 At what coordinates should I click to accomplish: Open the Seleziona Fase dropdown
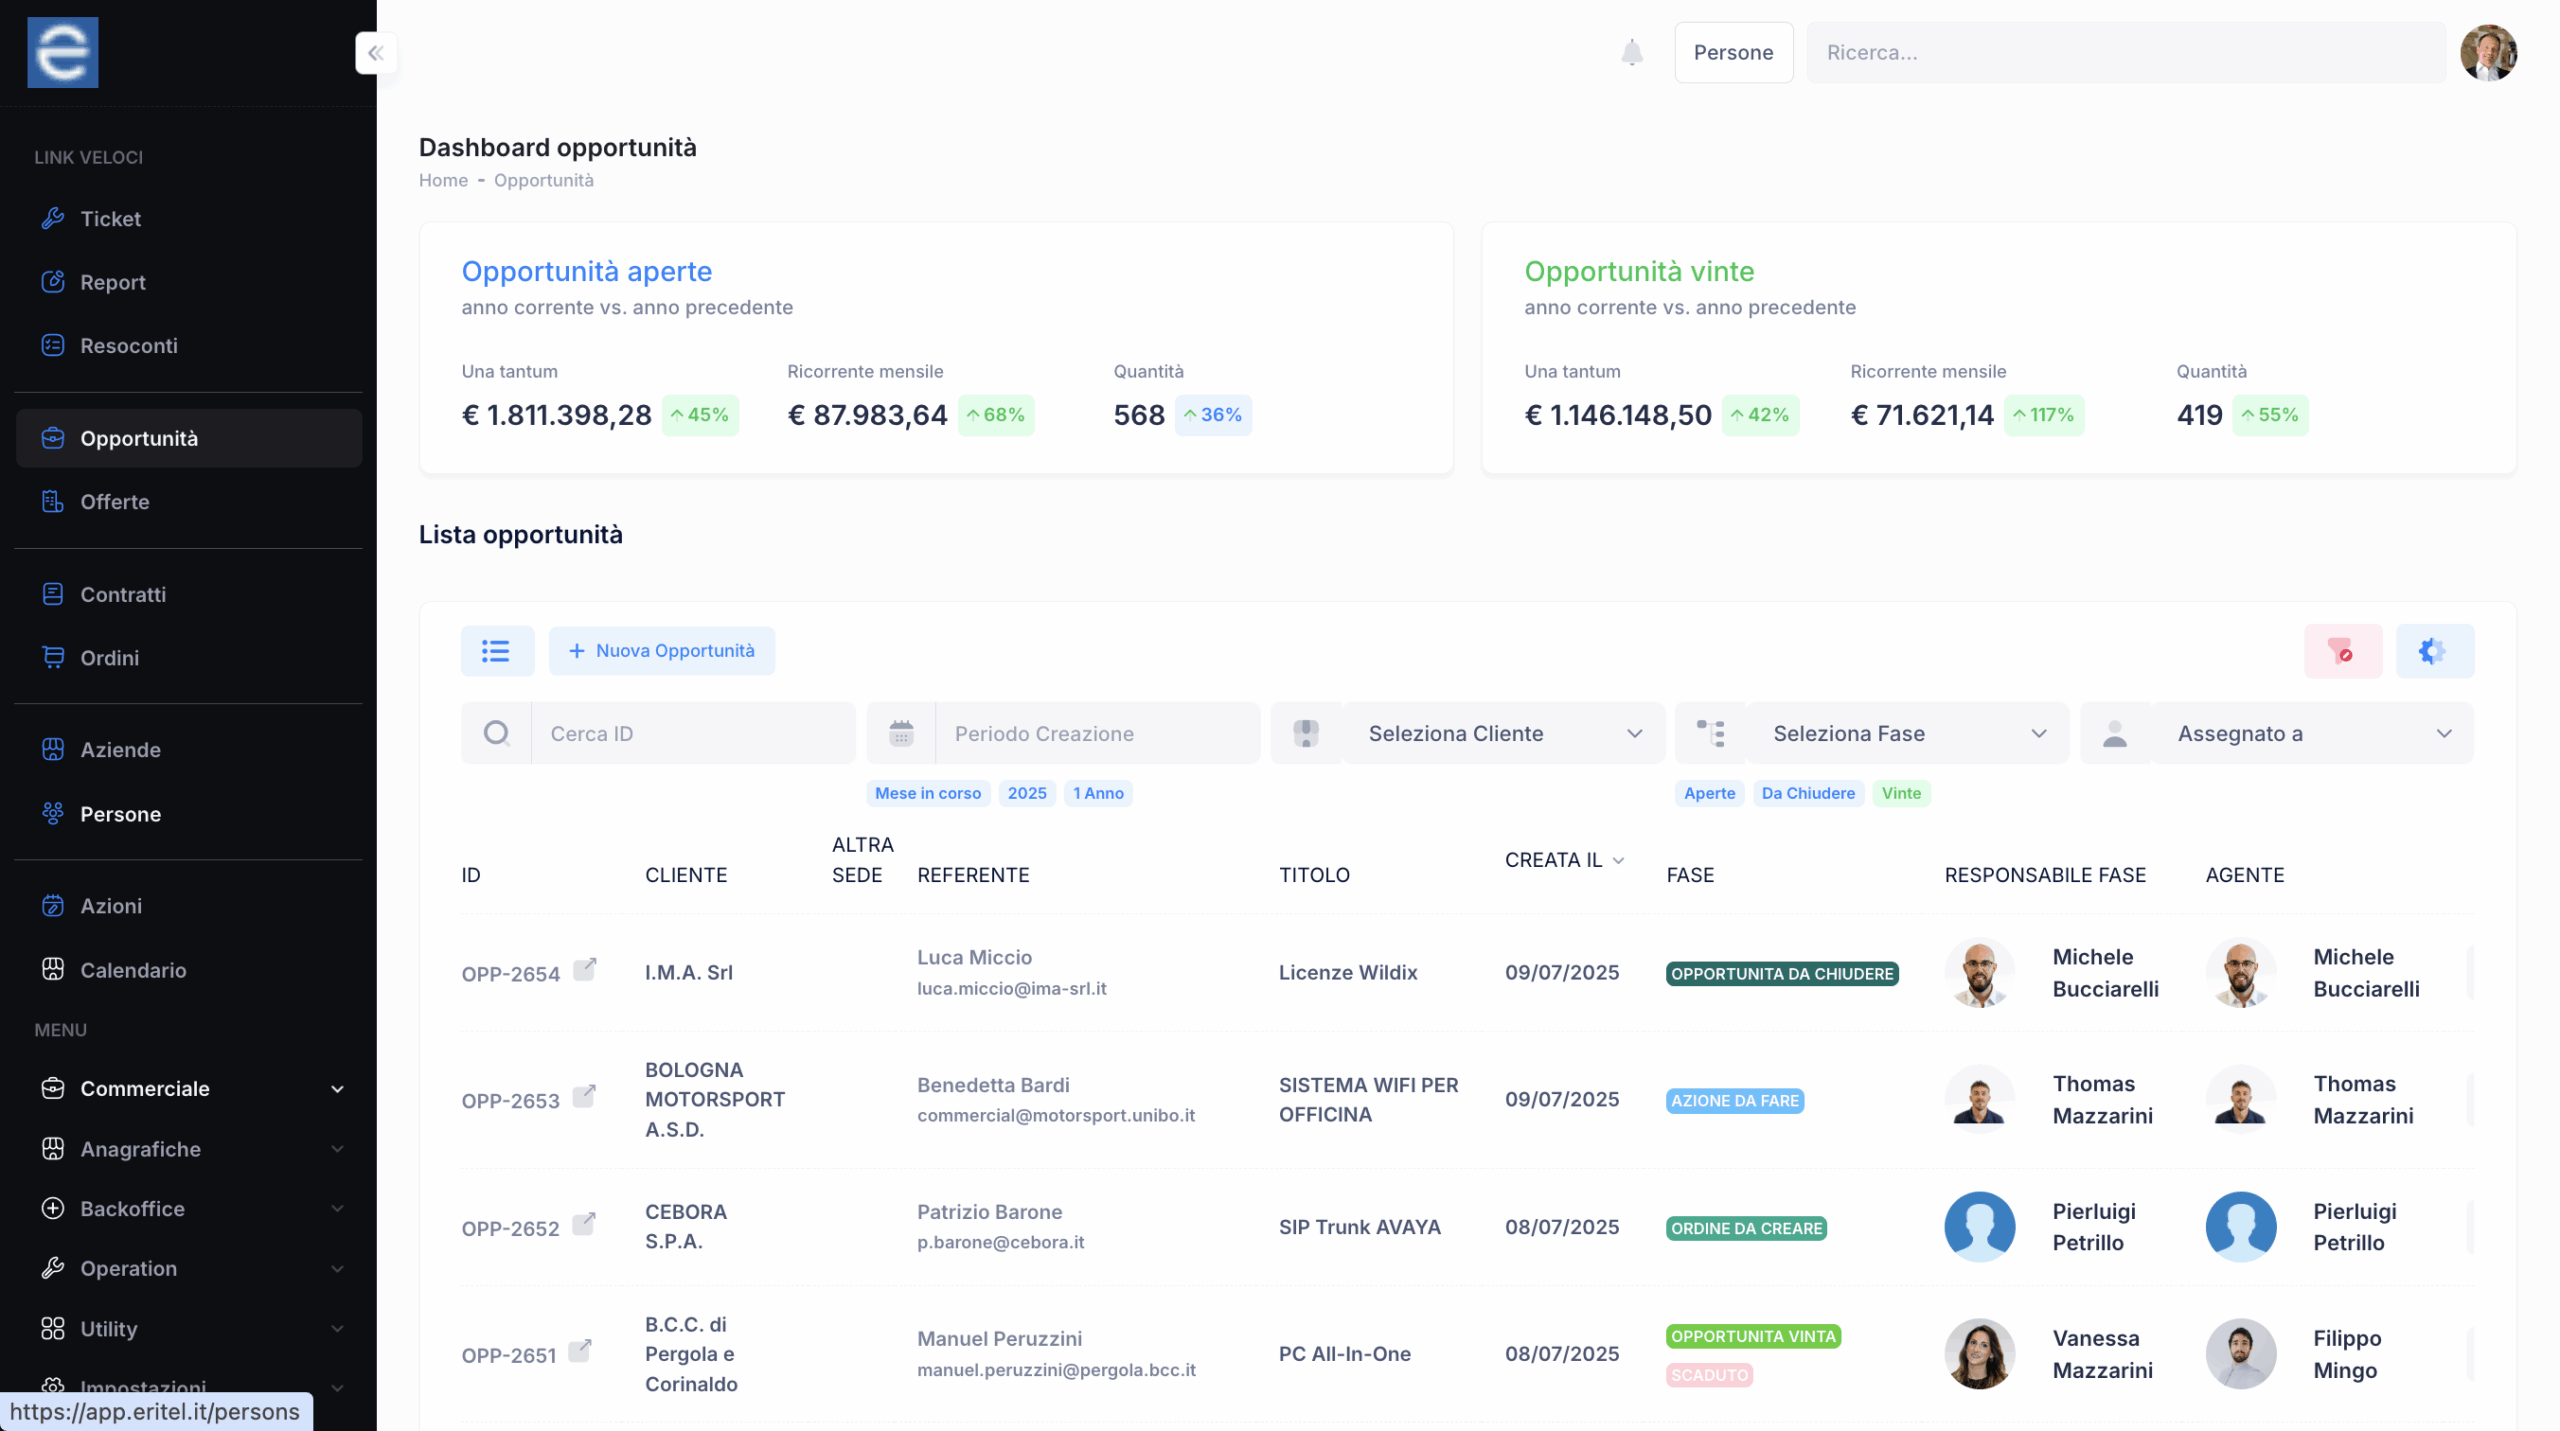point(1907,733)
